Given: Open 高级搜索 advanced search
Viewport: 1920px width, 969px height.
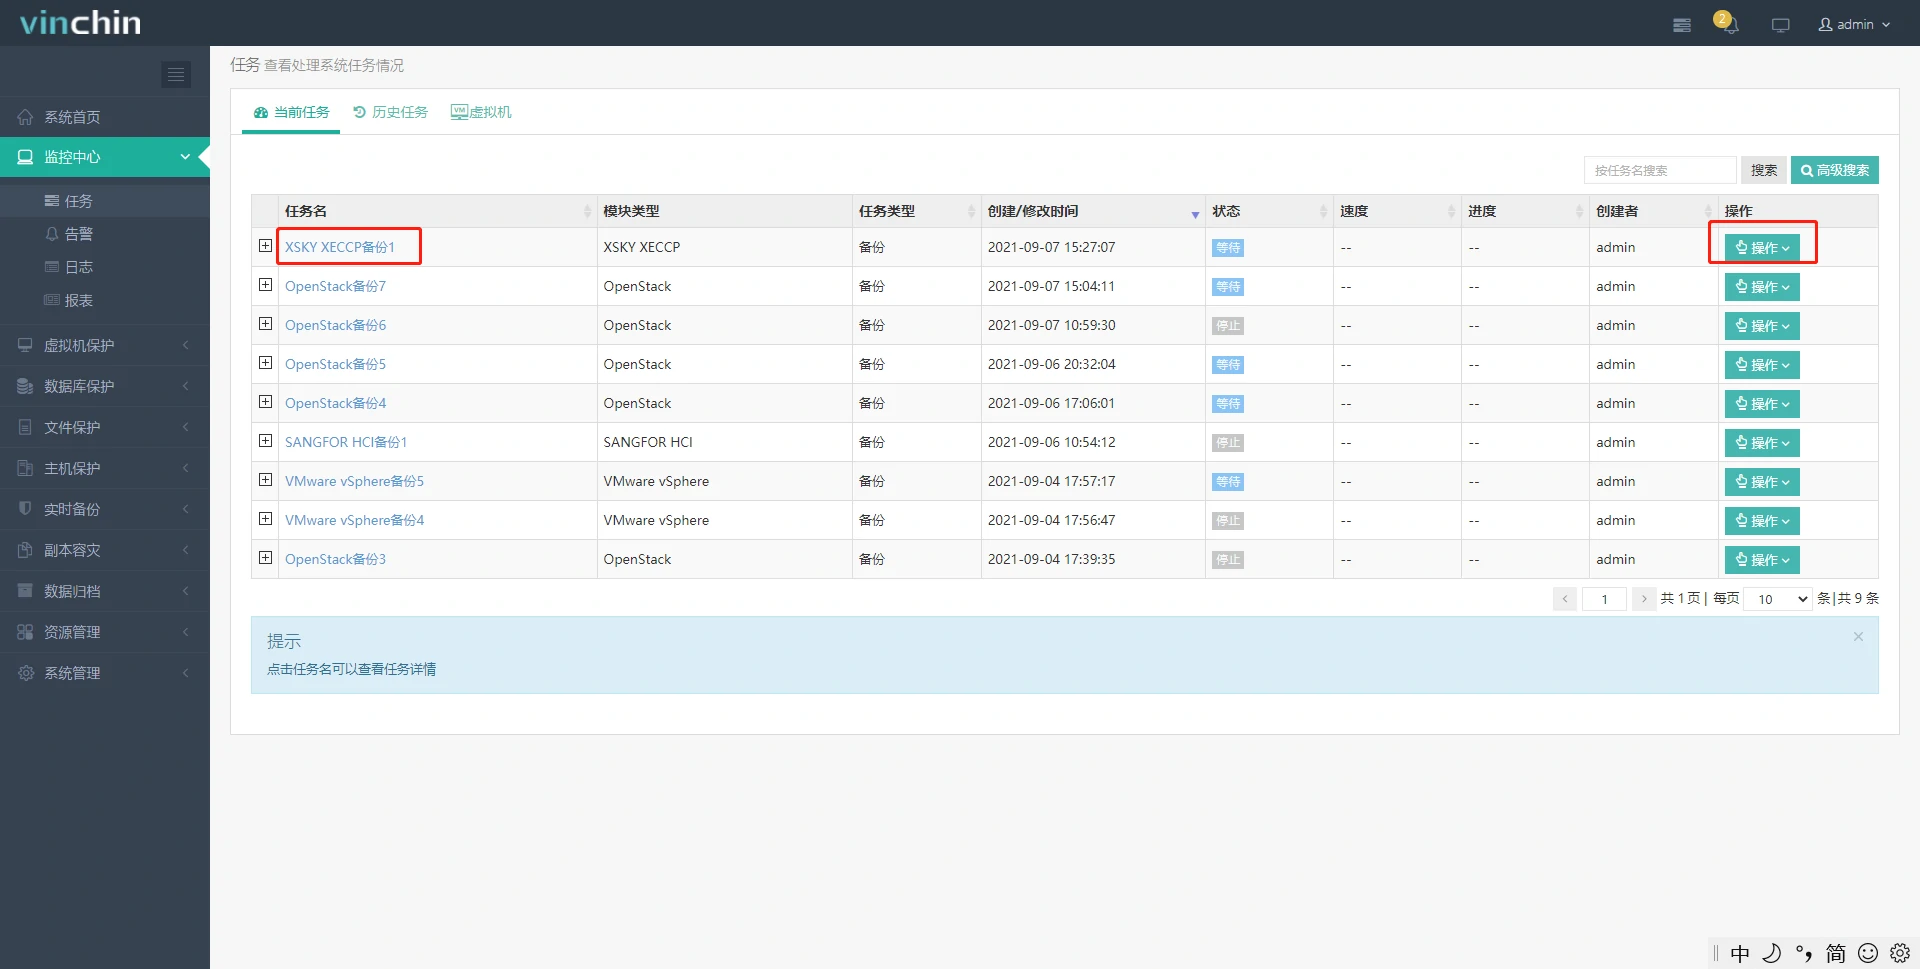Looking at the screenshot, I should 1835,170.
